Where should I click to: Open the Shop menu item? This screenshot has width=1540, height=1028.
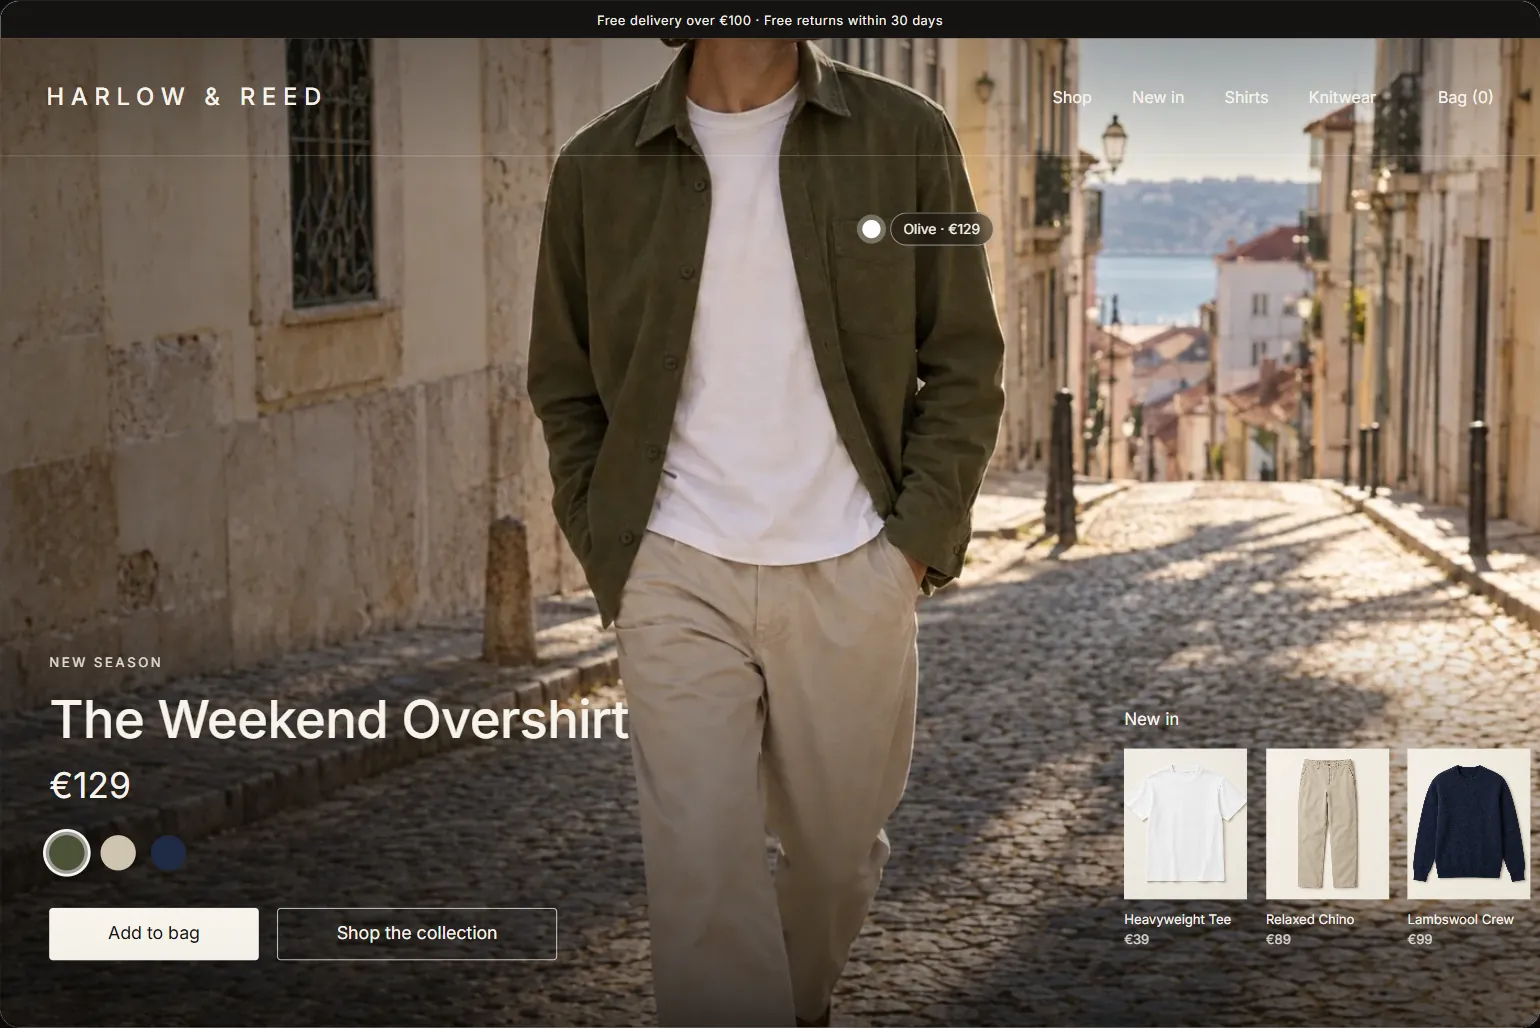tap(1072, 97)
